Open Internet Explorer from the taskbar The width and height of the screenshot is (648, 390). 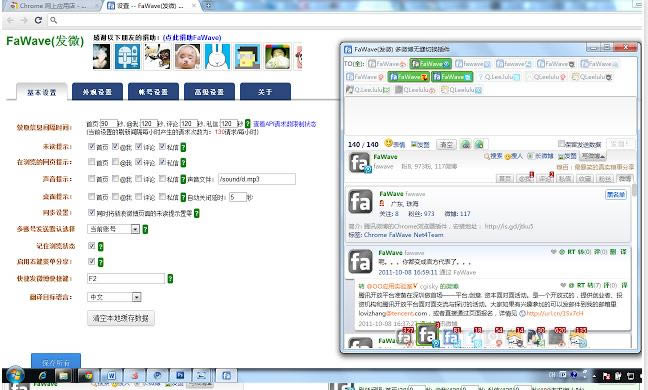[x=42, y=376]
